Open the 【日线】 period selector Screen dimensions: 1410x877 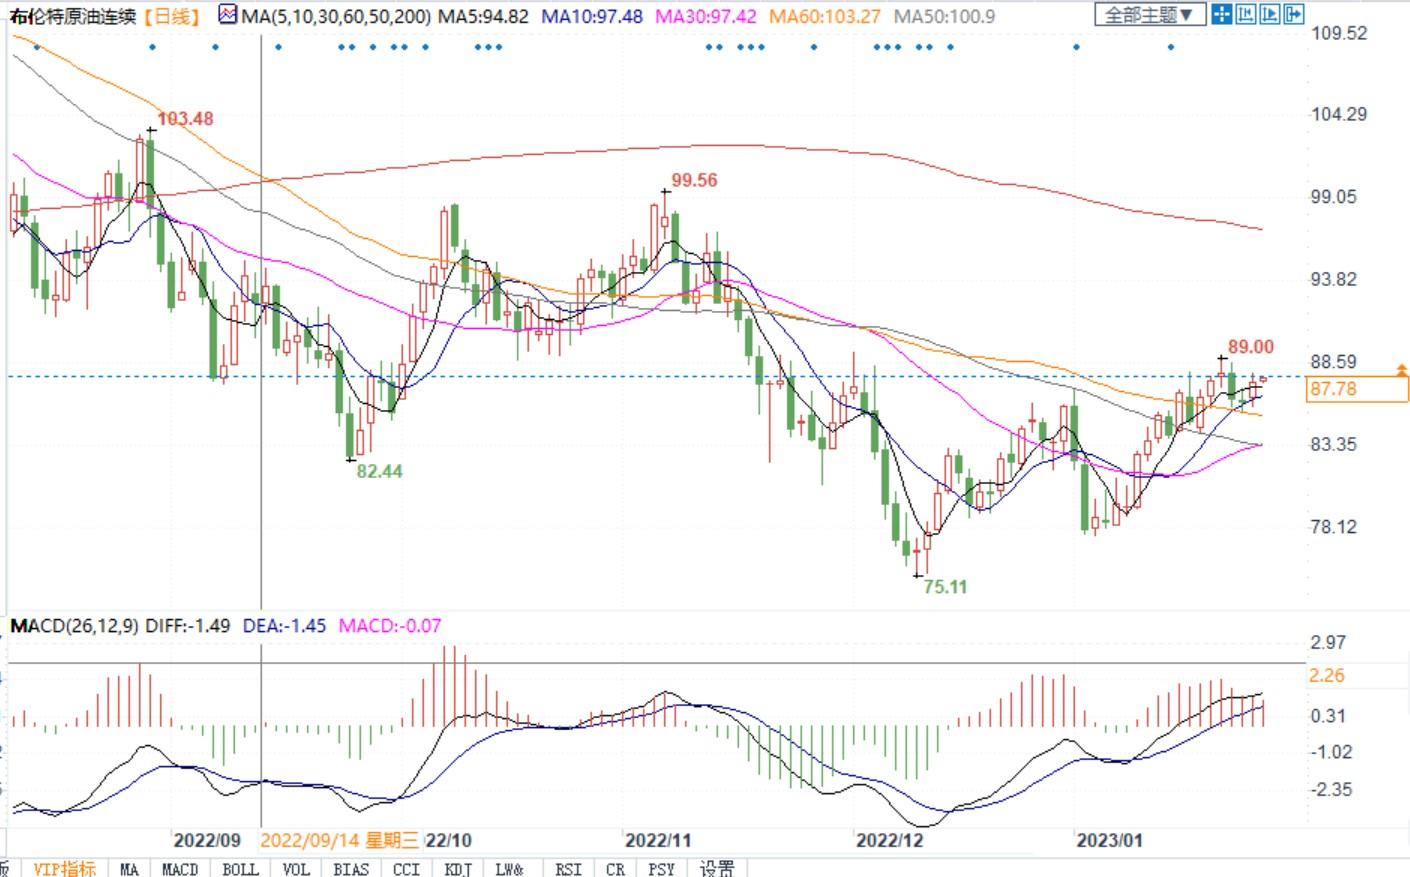pyautogui.click(x=172, y=16)
